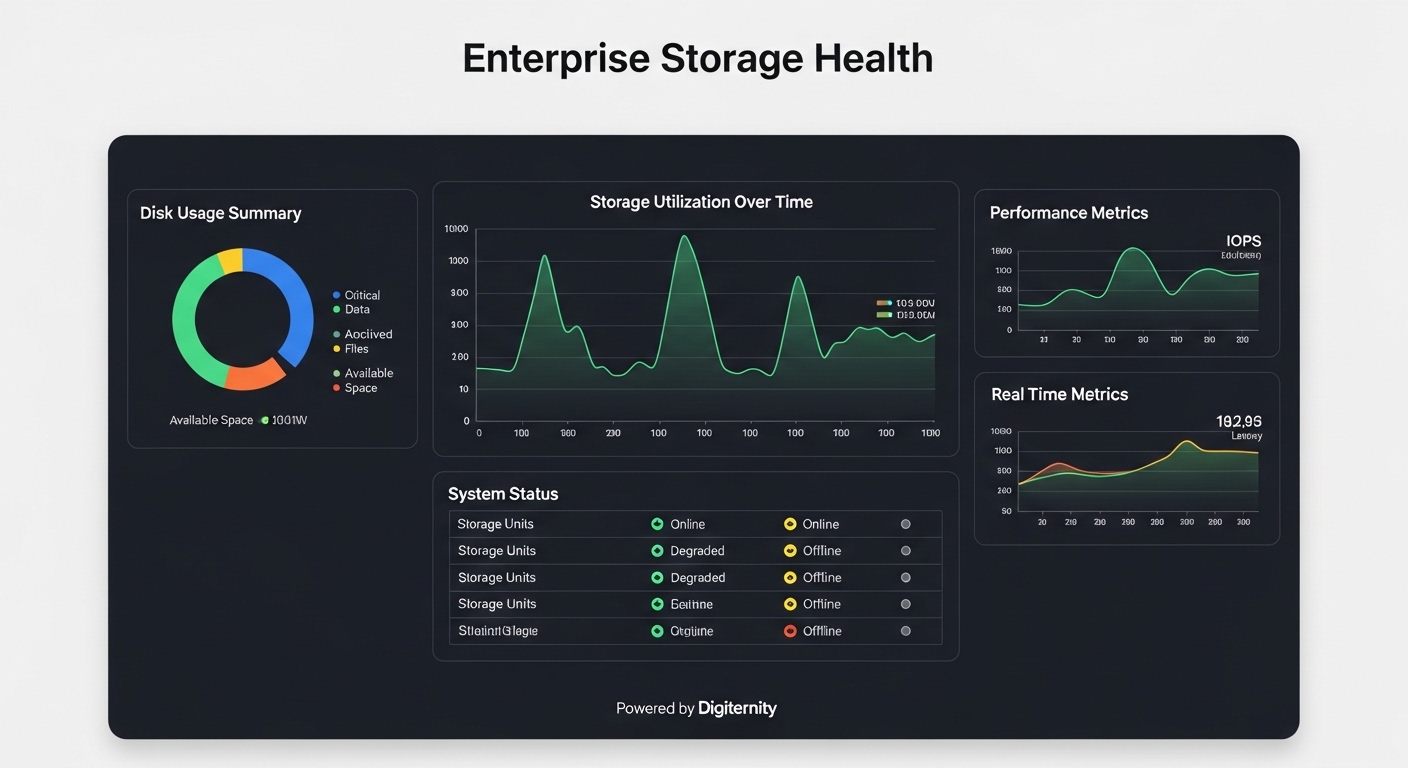Click the green icon in the last status row
1408x768 pixels.
point(657,631)
